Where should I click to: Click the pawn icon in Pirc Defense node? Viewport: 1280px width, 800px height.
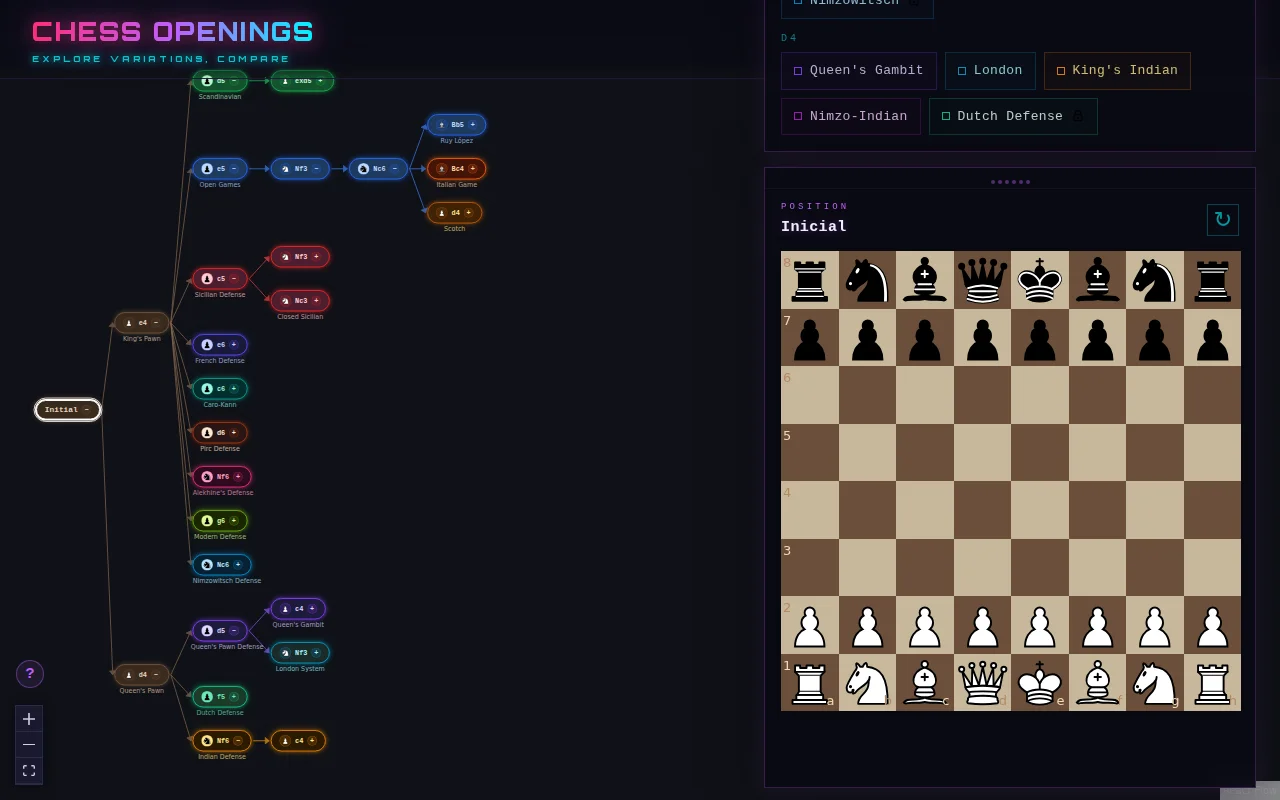207,433
